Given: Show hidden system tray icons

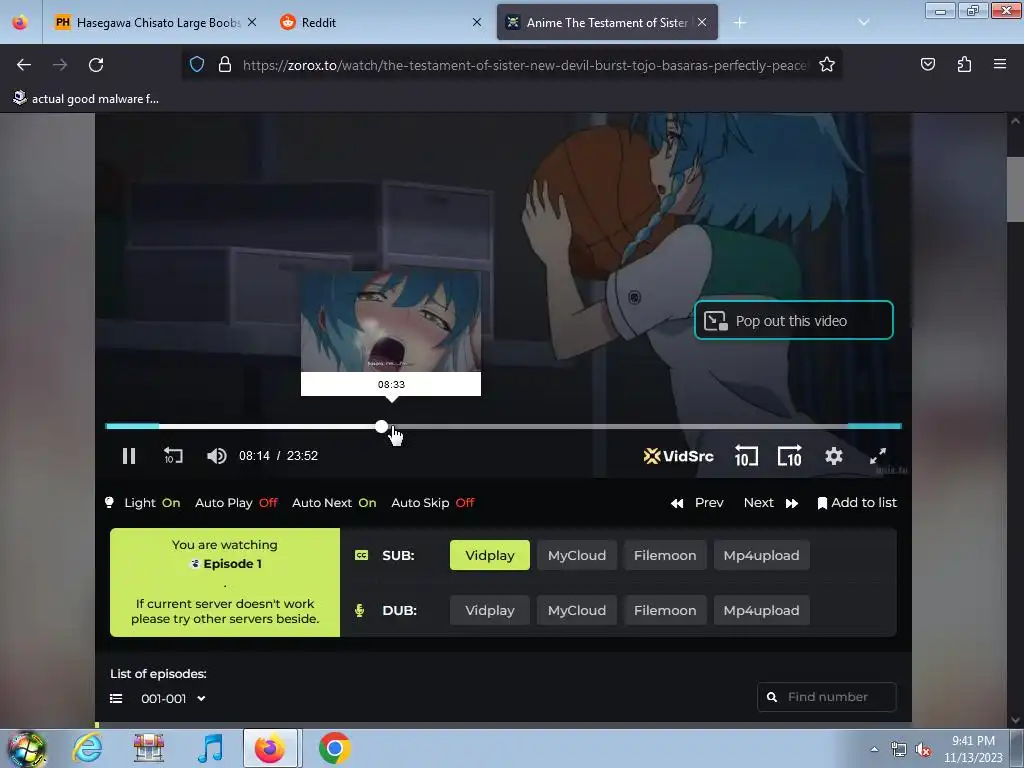Looking at the screenshot, I should (x=874, y=749).
